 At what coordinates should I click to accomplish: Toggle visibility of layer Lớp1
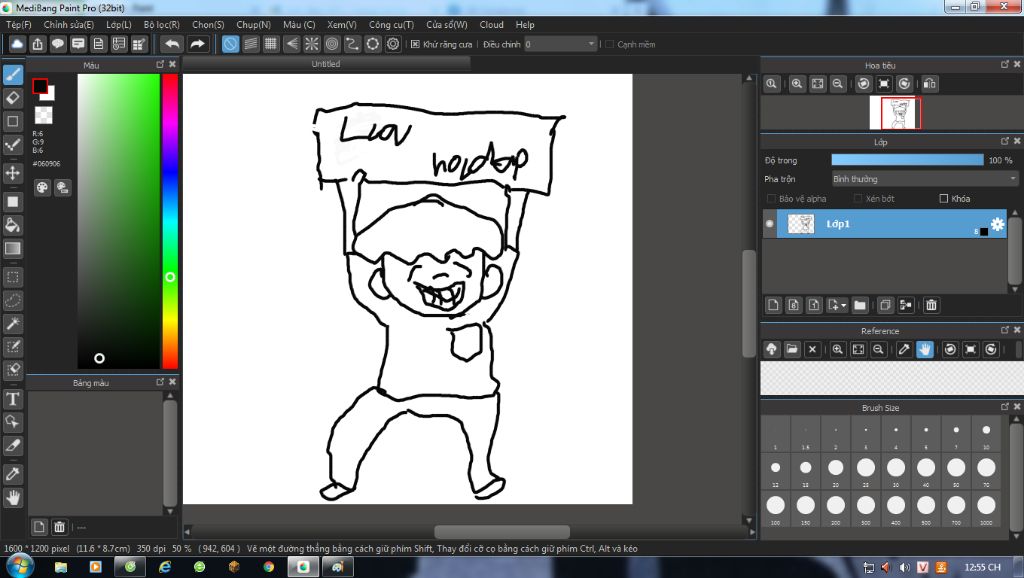pos(769,224)
